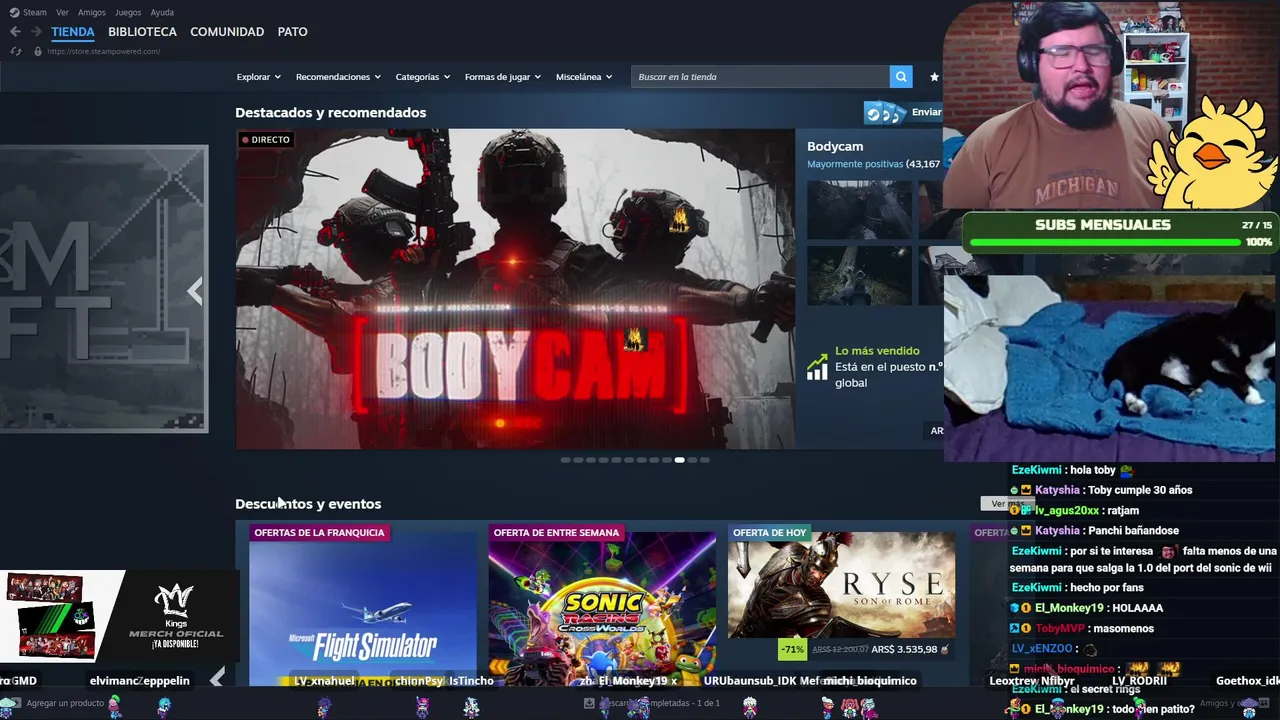Click the OFERTA DE HOY label
Image resolution: width=1280 pixels, height=720 pixels.
point(769,533)
